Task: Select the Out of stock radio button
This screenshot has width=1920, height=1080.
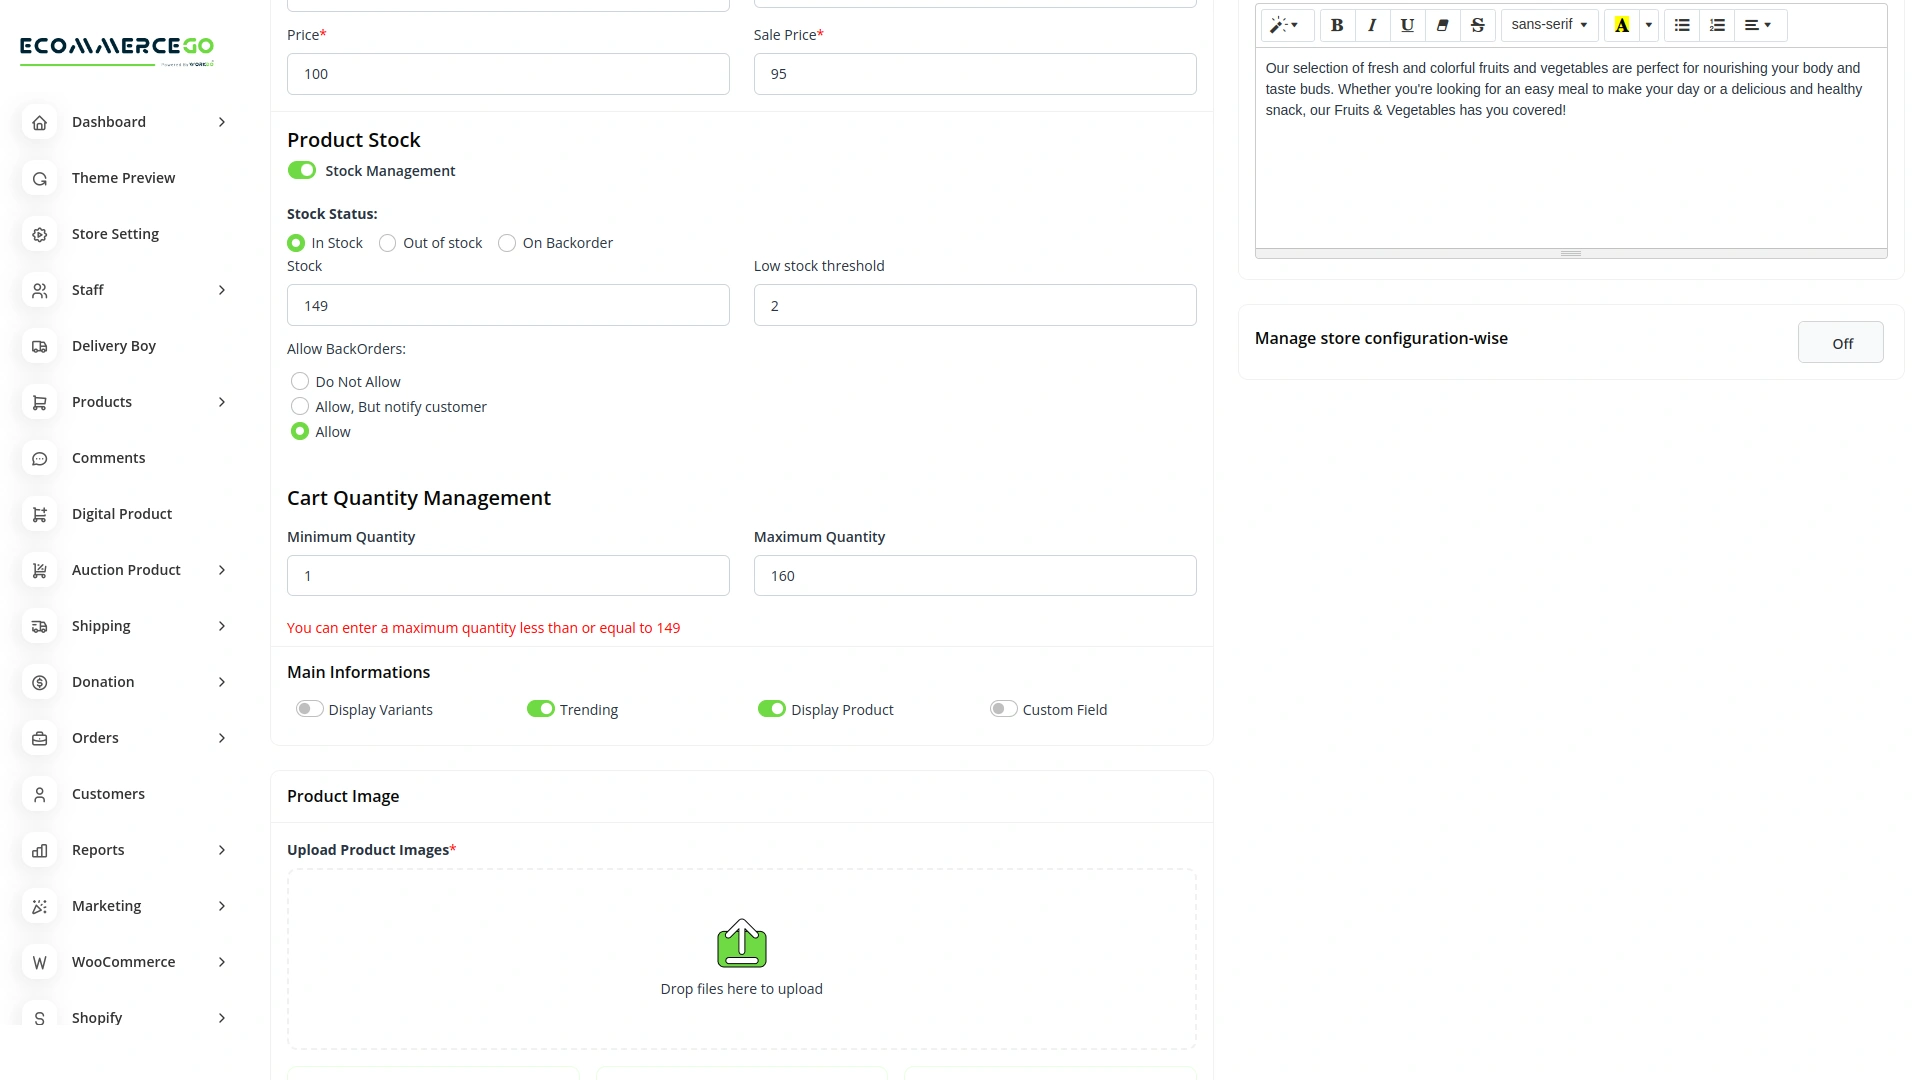Action: click(x=386, y=242)
